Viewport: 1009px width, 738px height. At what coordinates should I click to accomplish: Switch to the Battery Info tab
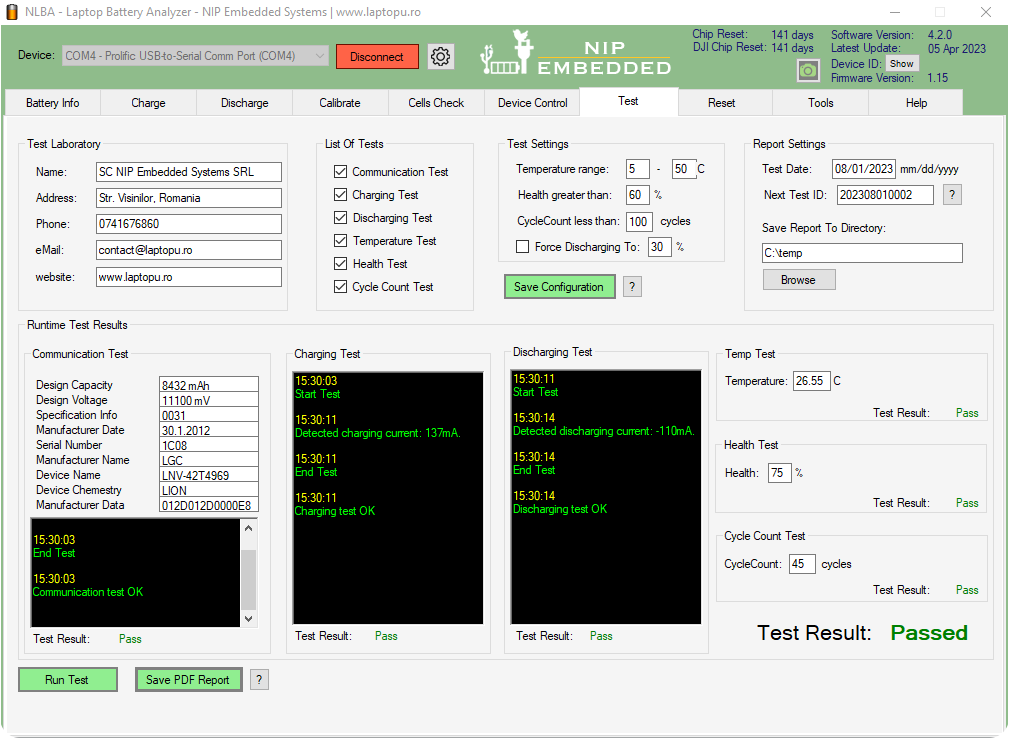(x=53, y=103)
